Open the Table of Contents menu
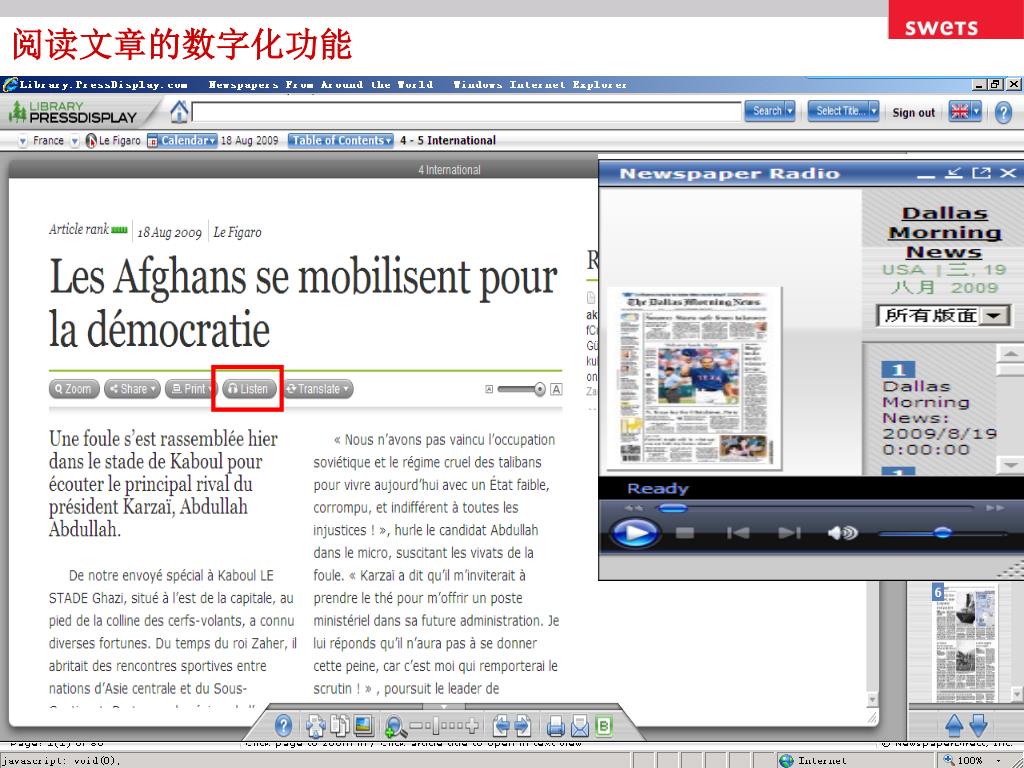This screenshot has height=768, width=1024. point(341,140)
